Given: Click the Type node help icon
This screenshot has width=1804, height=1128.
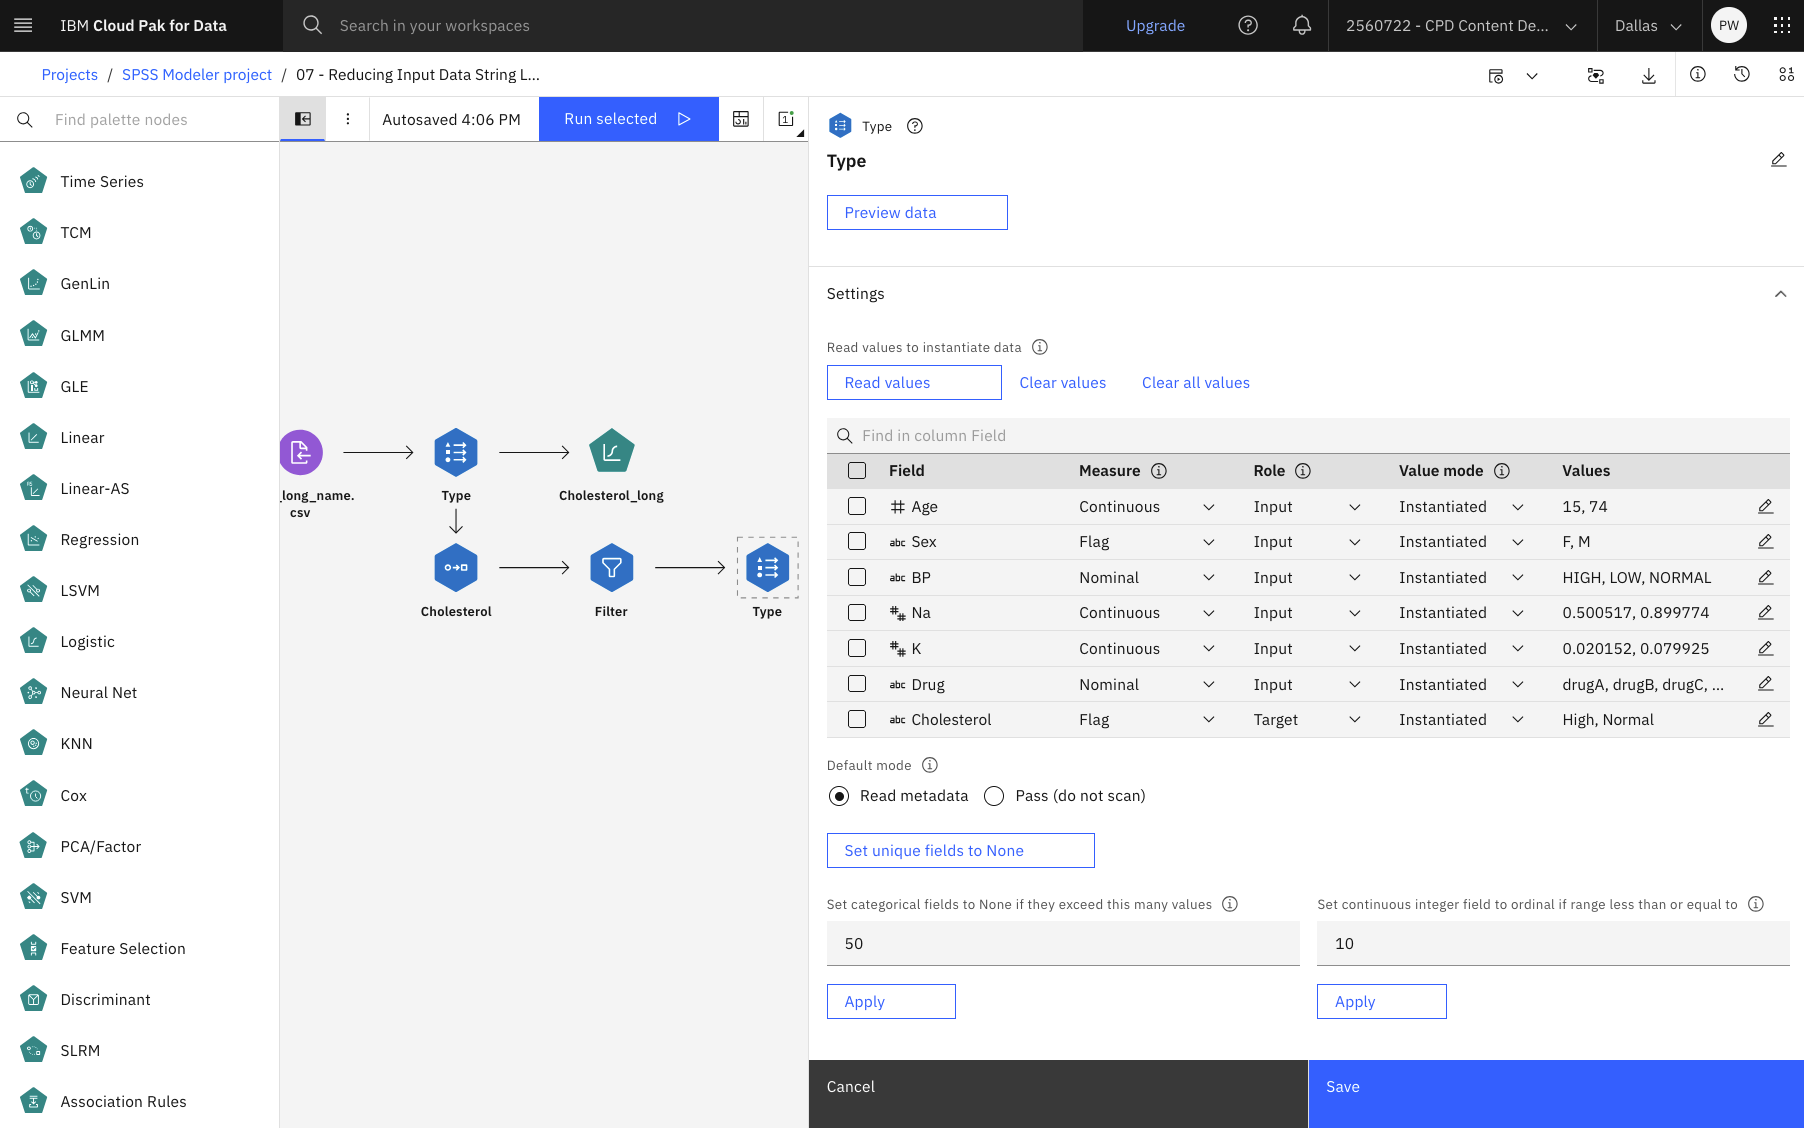Looking at the screenshot, I should (x=915, y=126).
